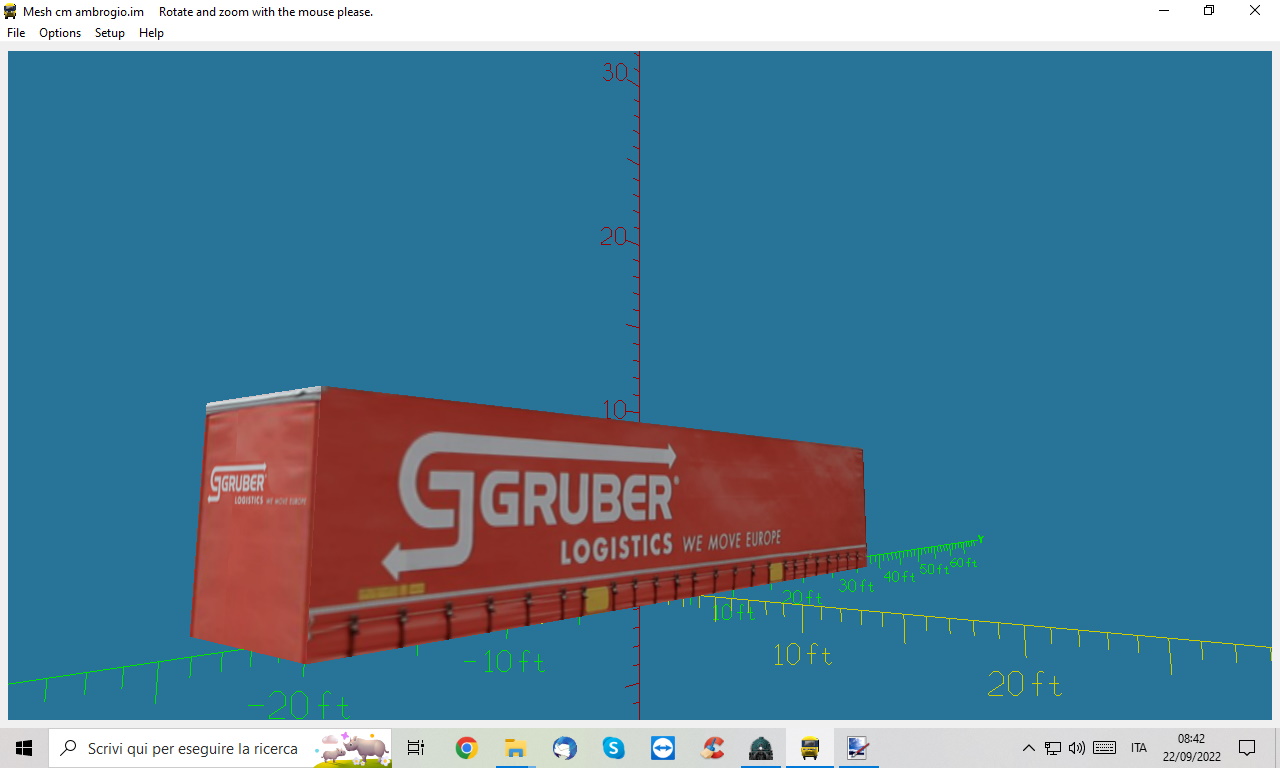Select the yellow truck mesh viewer taskbar icon
The height and width of the screenshot is (768, 1280).
point(810,748)
